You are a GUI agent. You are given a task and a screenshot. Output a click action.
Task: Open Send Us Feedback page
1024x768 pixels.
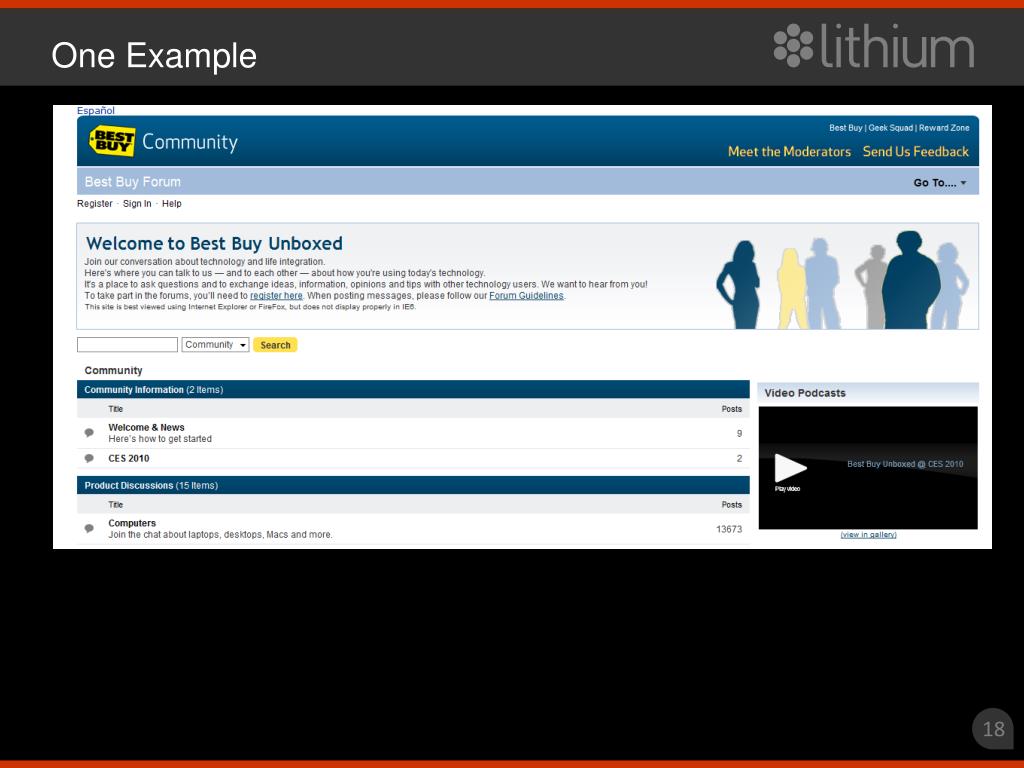(915, 152)
